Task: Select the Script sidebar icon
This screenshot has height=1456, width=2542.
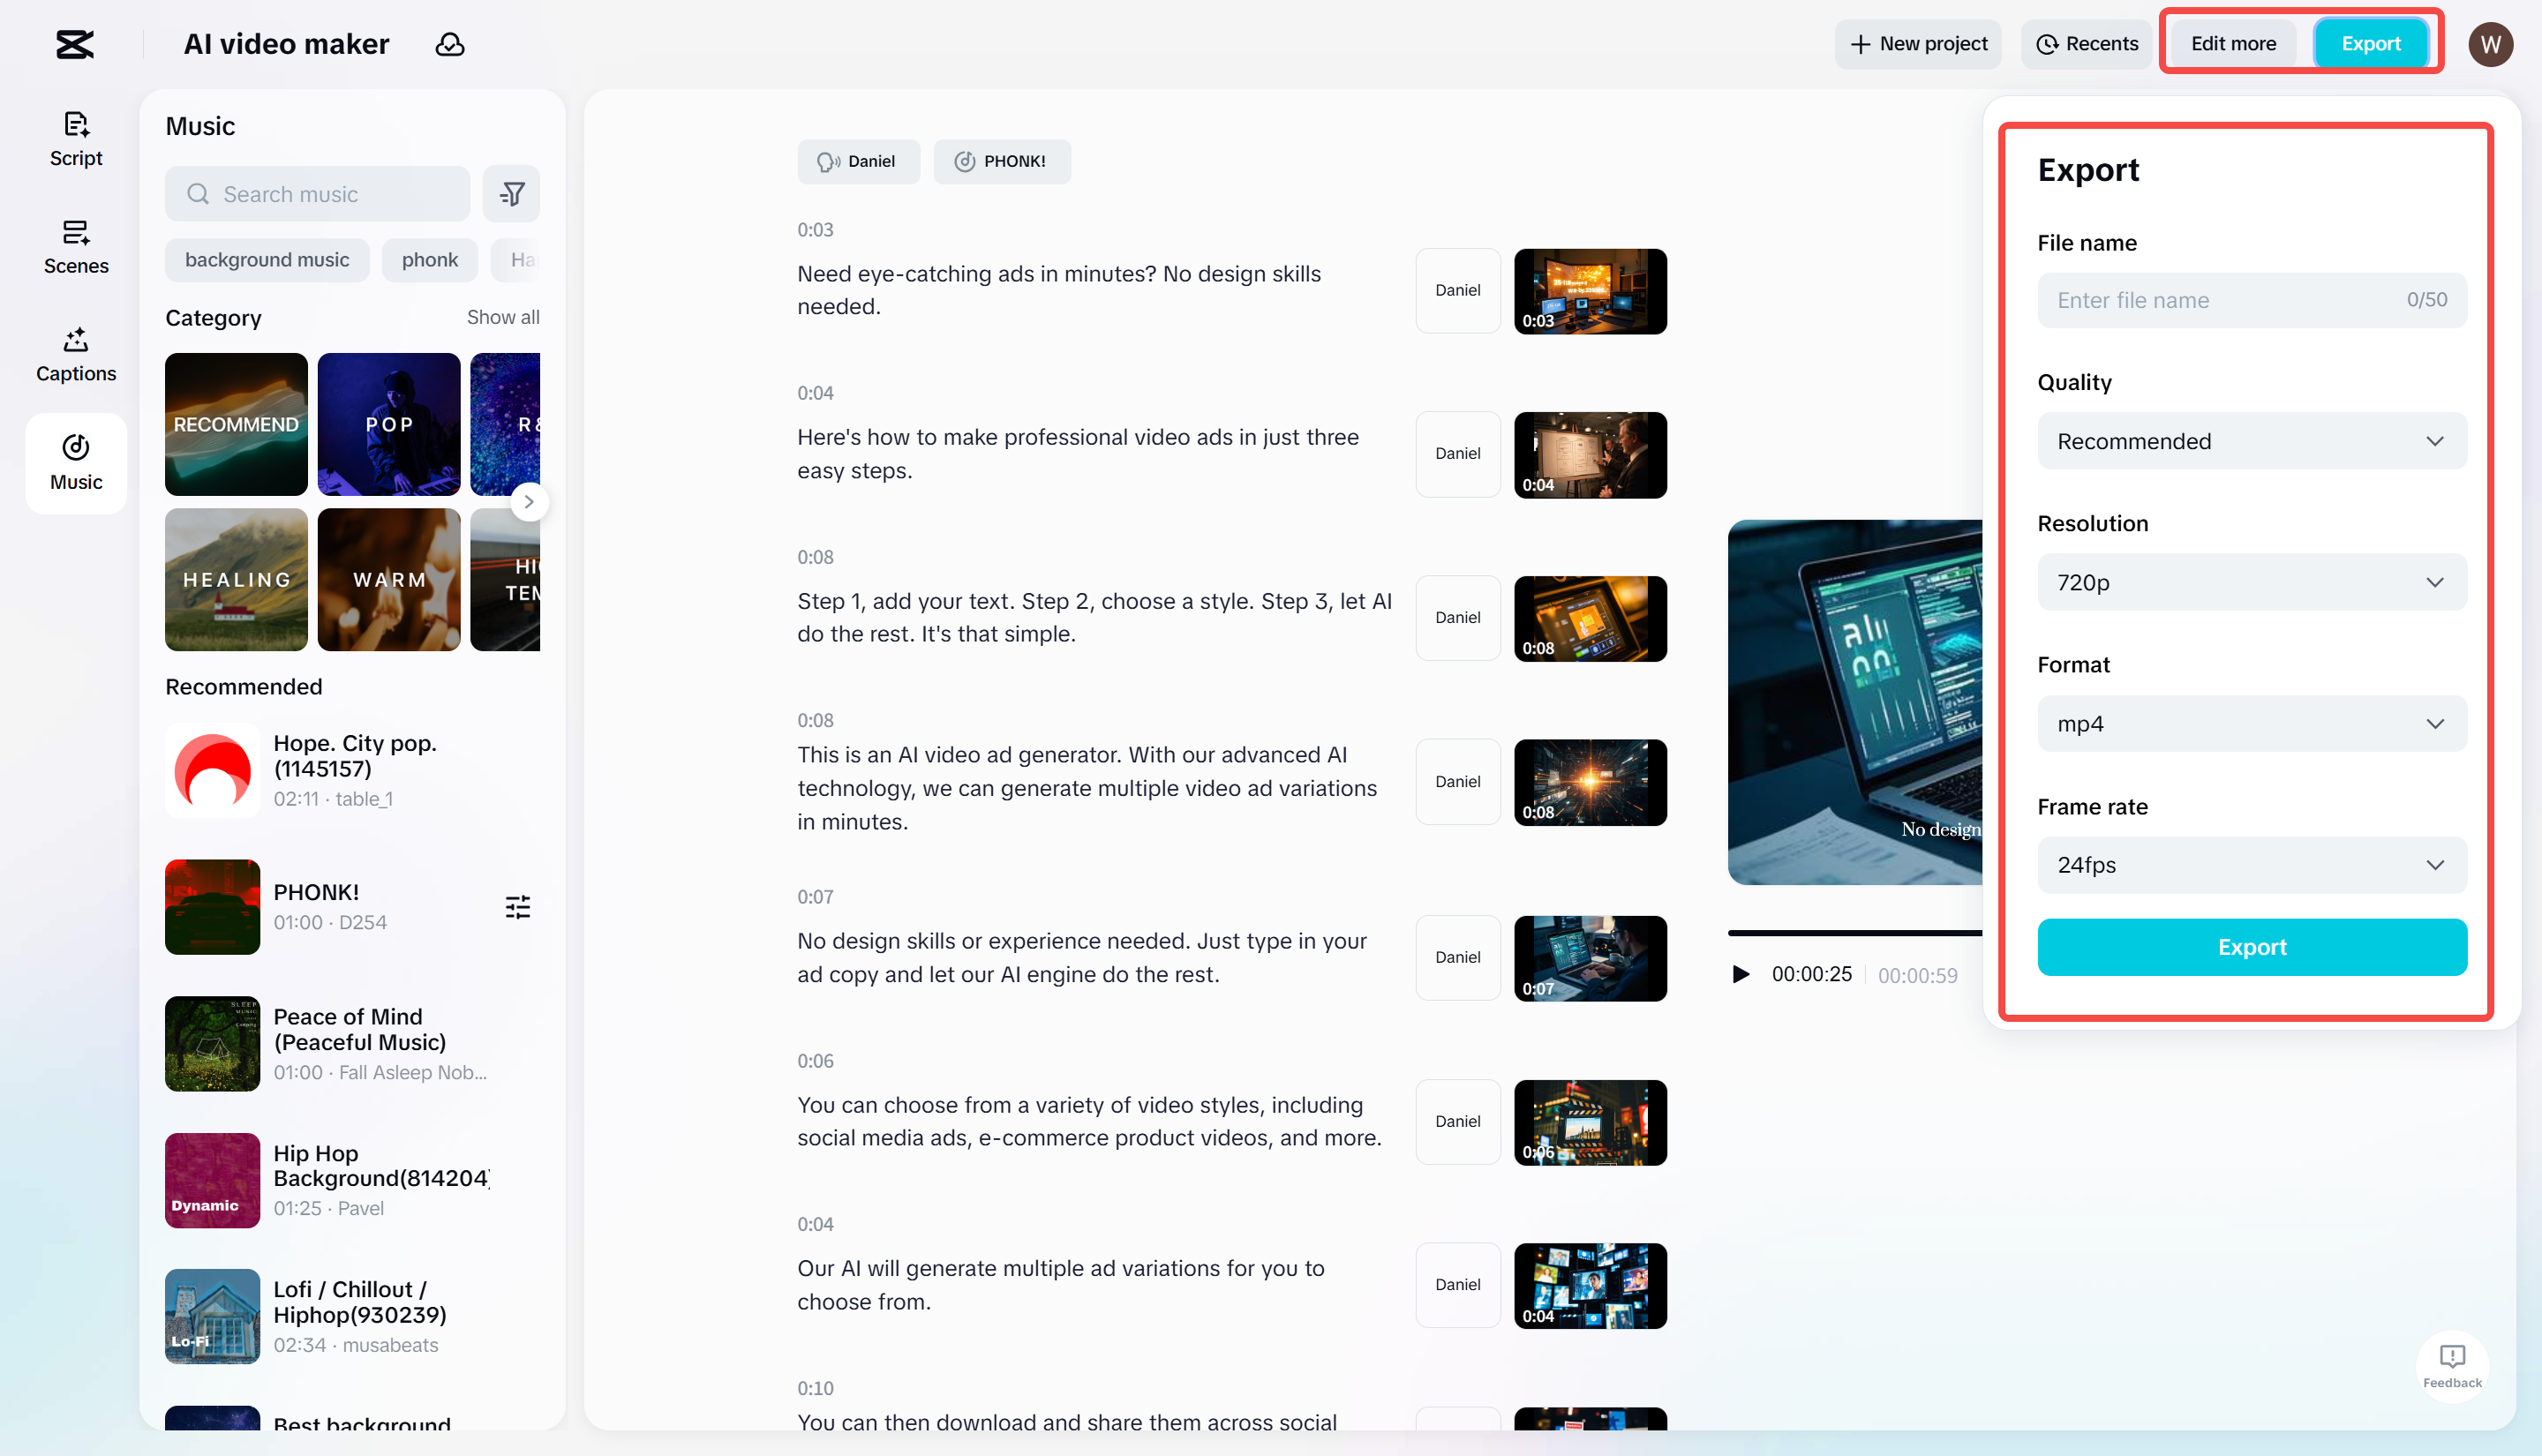Action: click(75, 138)
